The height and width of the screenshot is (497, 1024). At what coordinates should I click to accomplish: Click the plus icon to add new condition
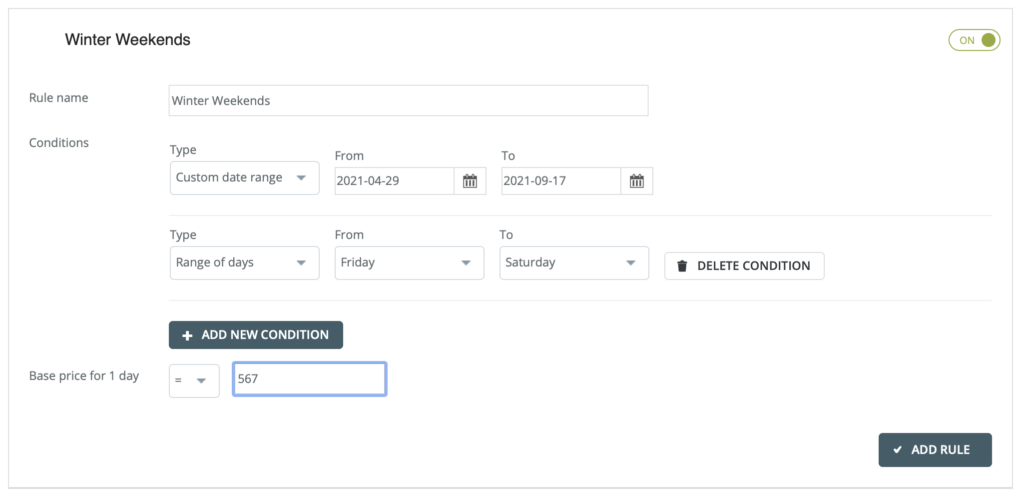coord(187,335)
